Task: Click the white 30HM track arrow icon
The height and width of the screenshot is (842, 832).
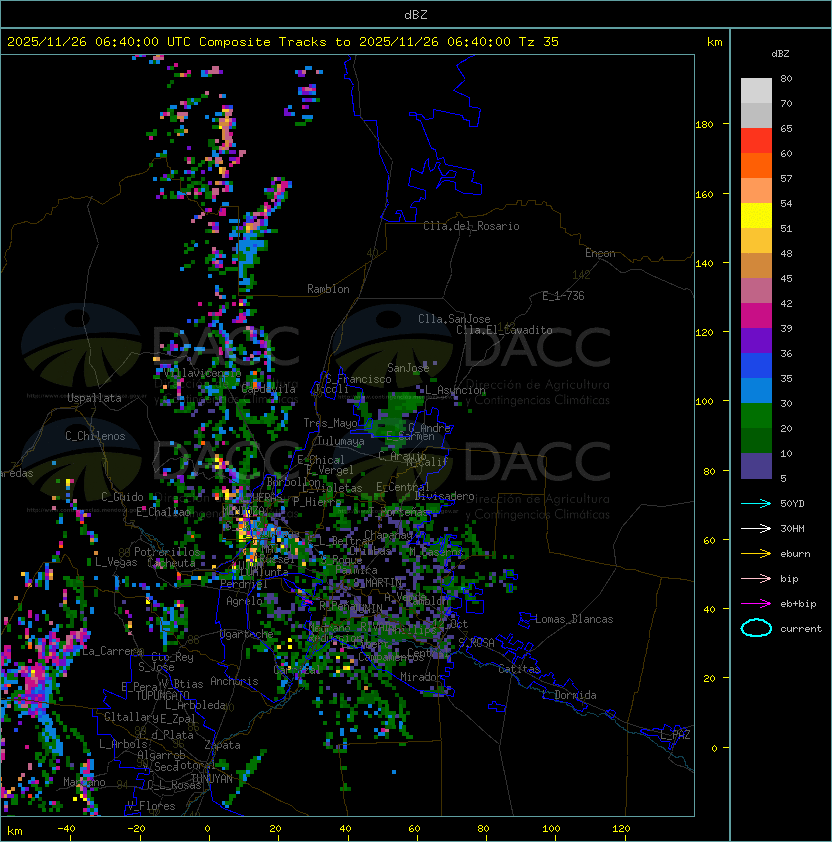Action: click(756, 528)
